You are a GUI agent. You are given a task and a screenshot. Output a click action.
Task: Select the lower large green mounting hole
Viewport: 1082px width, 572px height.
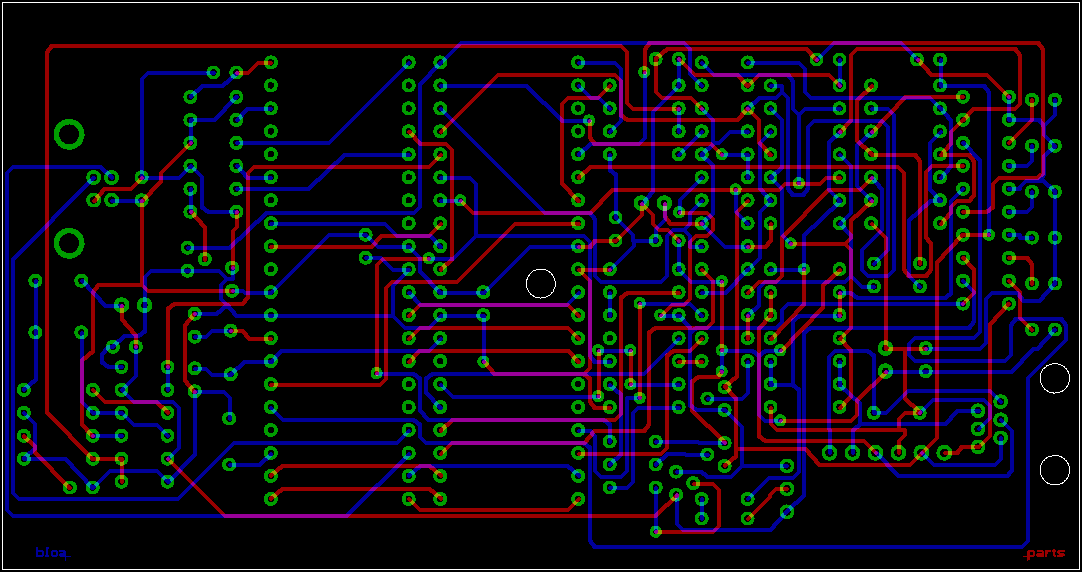click(x=69, y=243)
